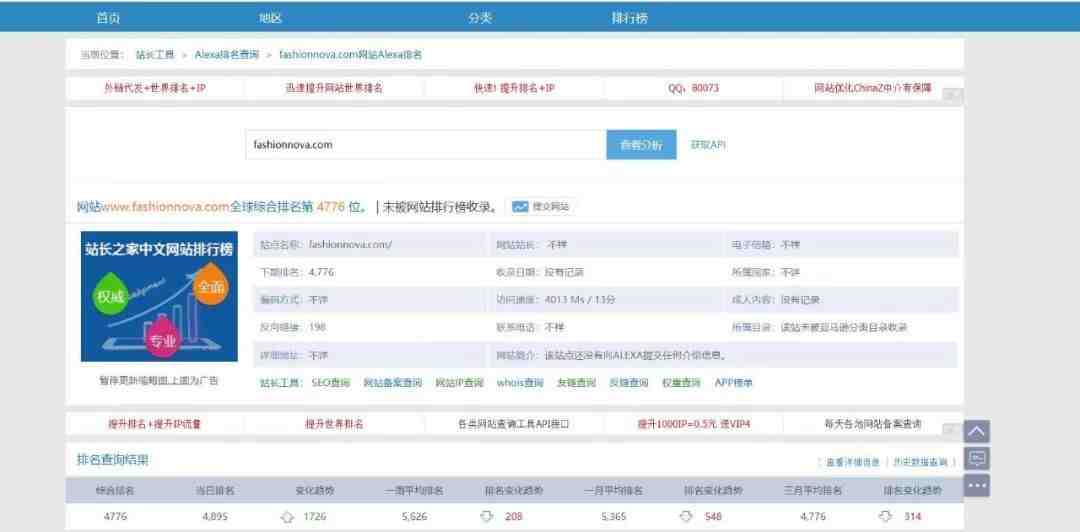This screenshot has height=532, width=1080.
Task: Open Alexa排名查询 breadcrumb link
Action: coord(227,54)
